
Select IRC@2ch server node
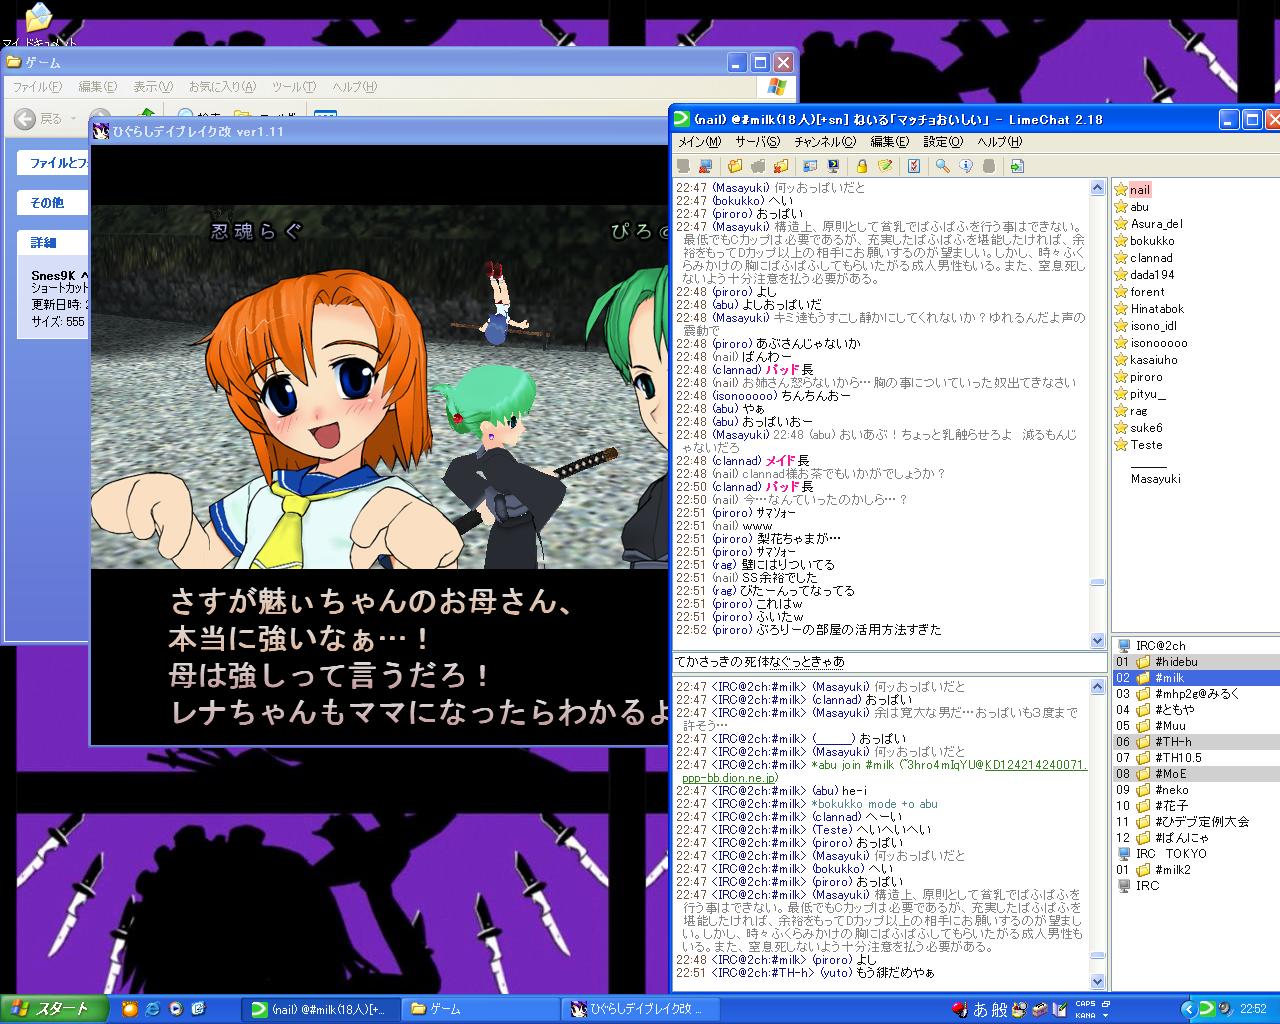pyautogui.click(x=1160, y=646)
